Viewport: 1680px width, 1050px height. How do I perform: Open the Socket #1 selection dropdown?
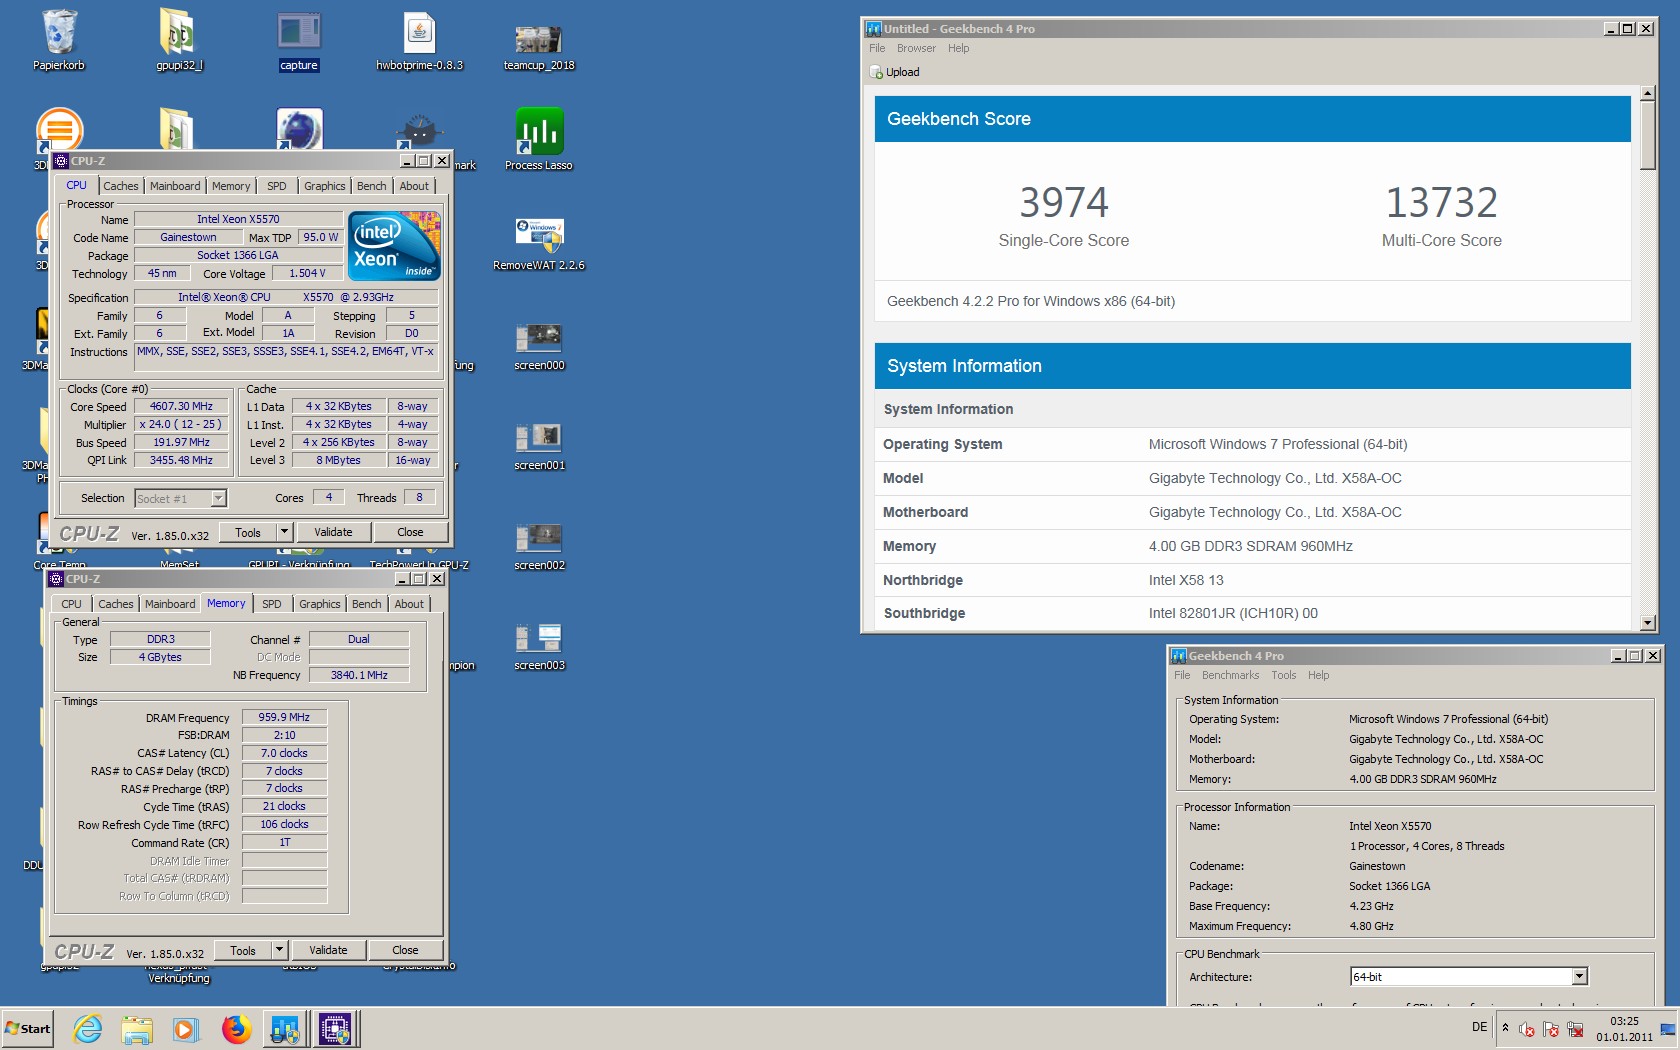pos(219,498)
